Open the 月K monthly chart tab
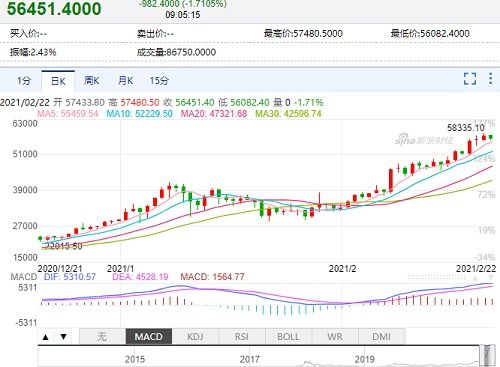The image size is (500, 367). (126, 81)
